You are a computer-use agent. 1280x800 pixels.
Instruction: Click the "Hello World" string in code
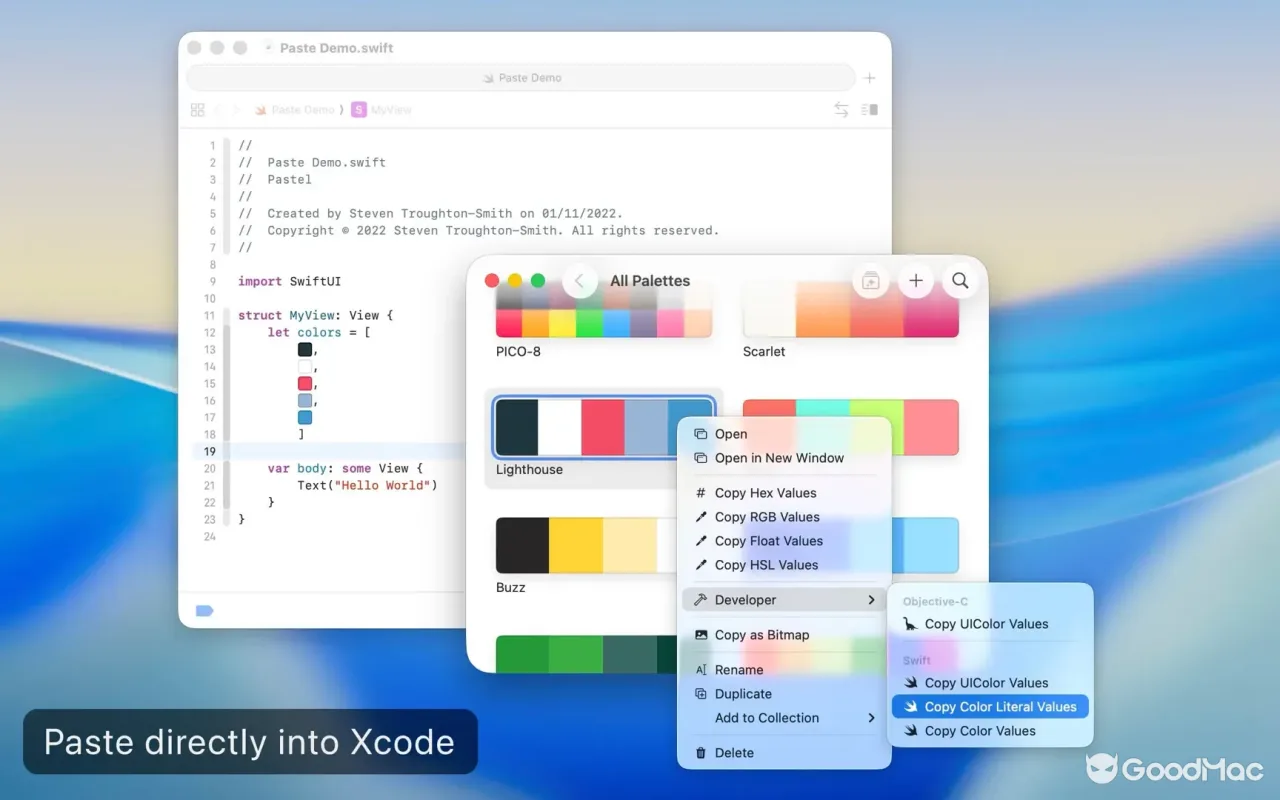pyautogui.click(x=382, y=485)
